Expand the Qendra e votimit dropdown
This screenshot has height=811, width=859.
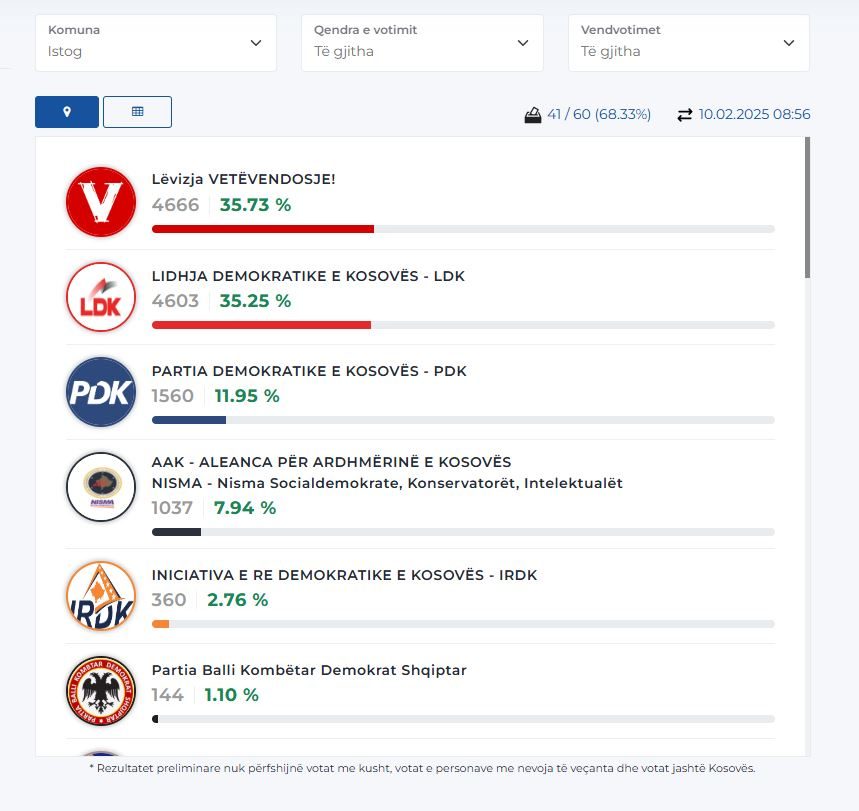pos(422,43)
